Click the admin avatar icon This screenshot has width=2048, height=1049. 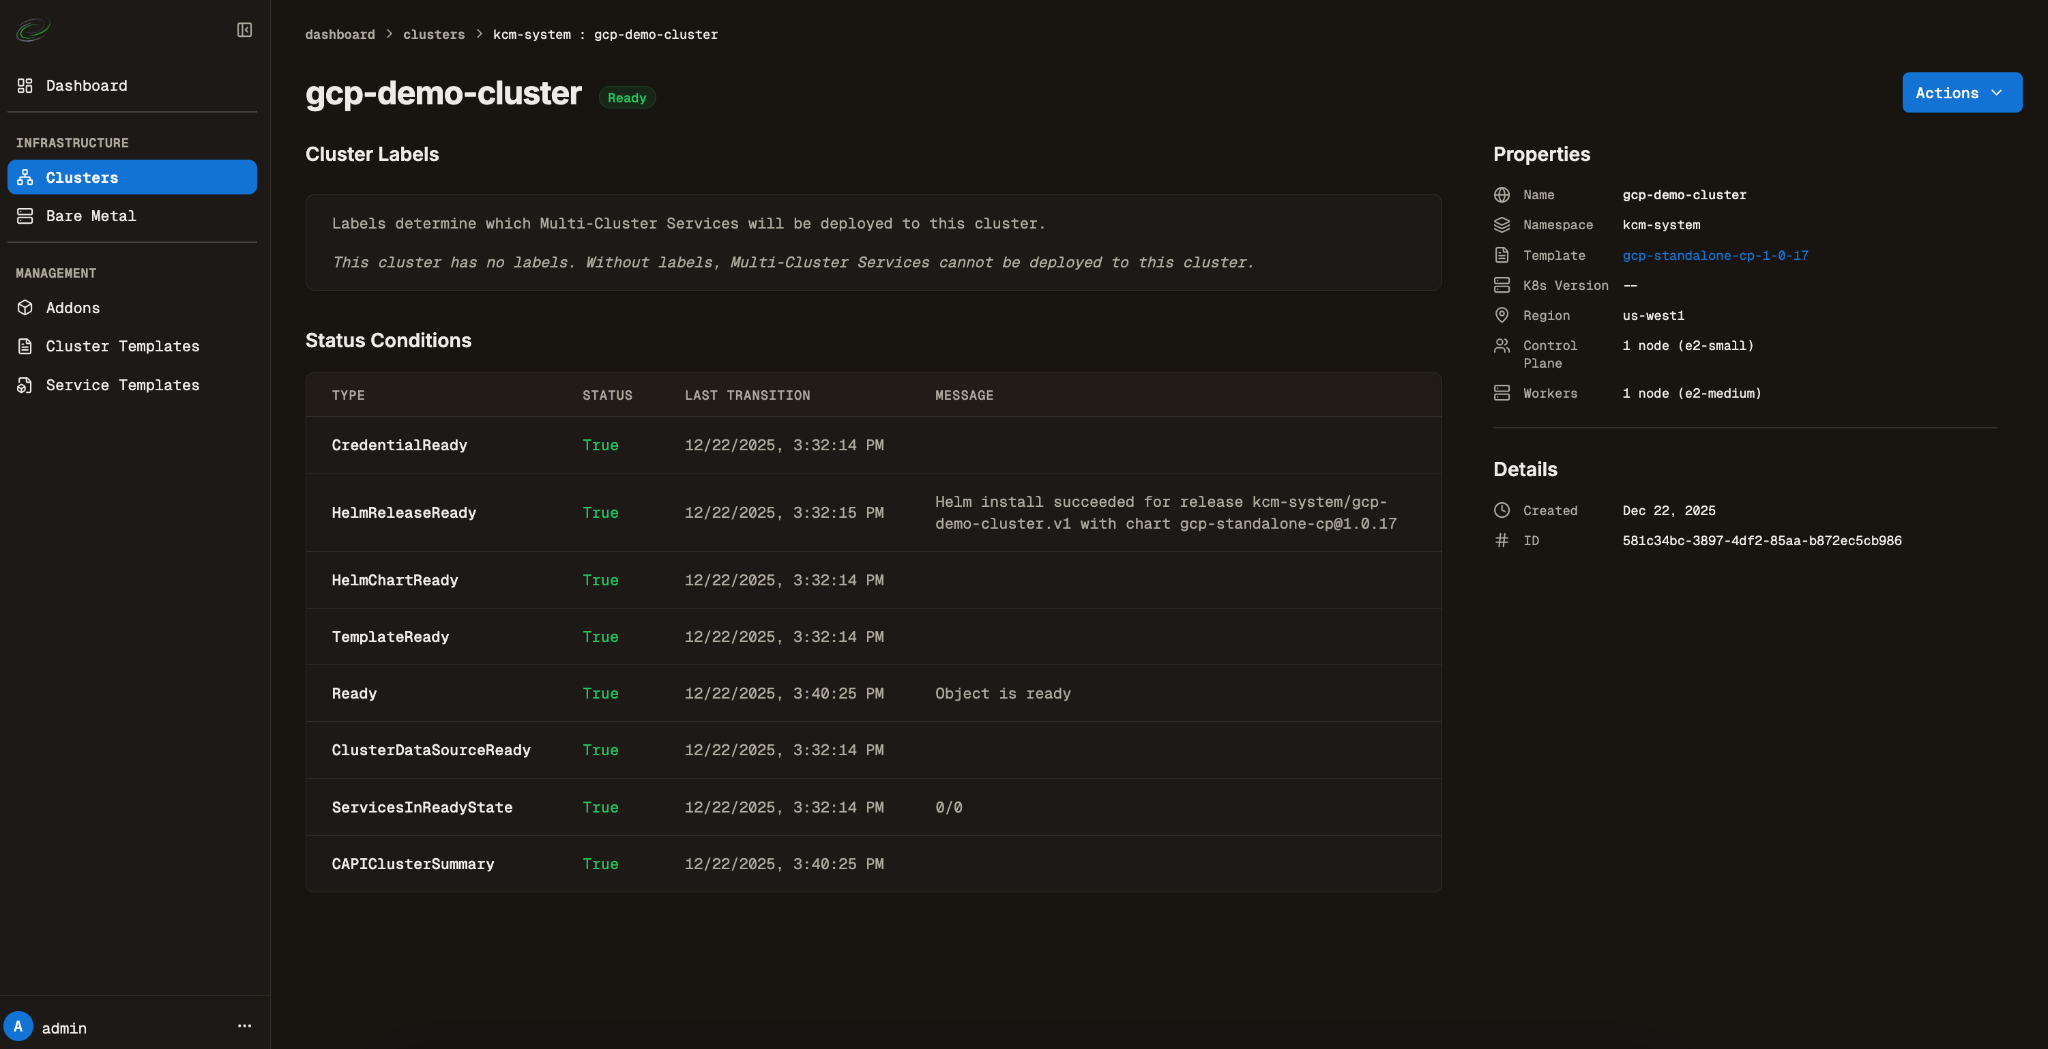[18, 1027]
